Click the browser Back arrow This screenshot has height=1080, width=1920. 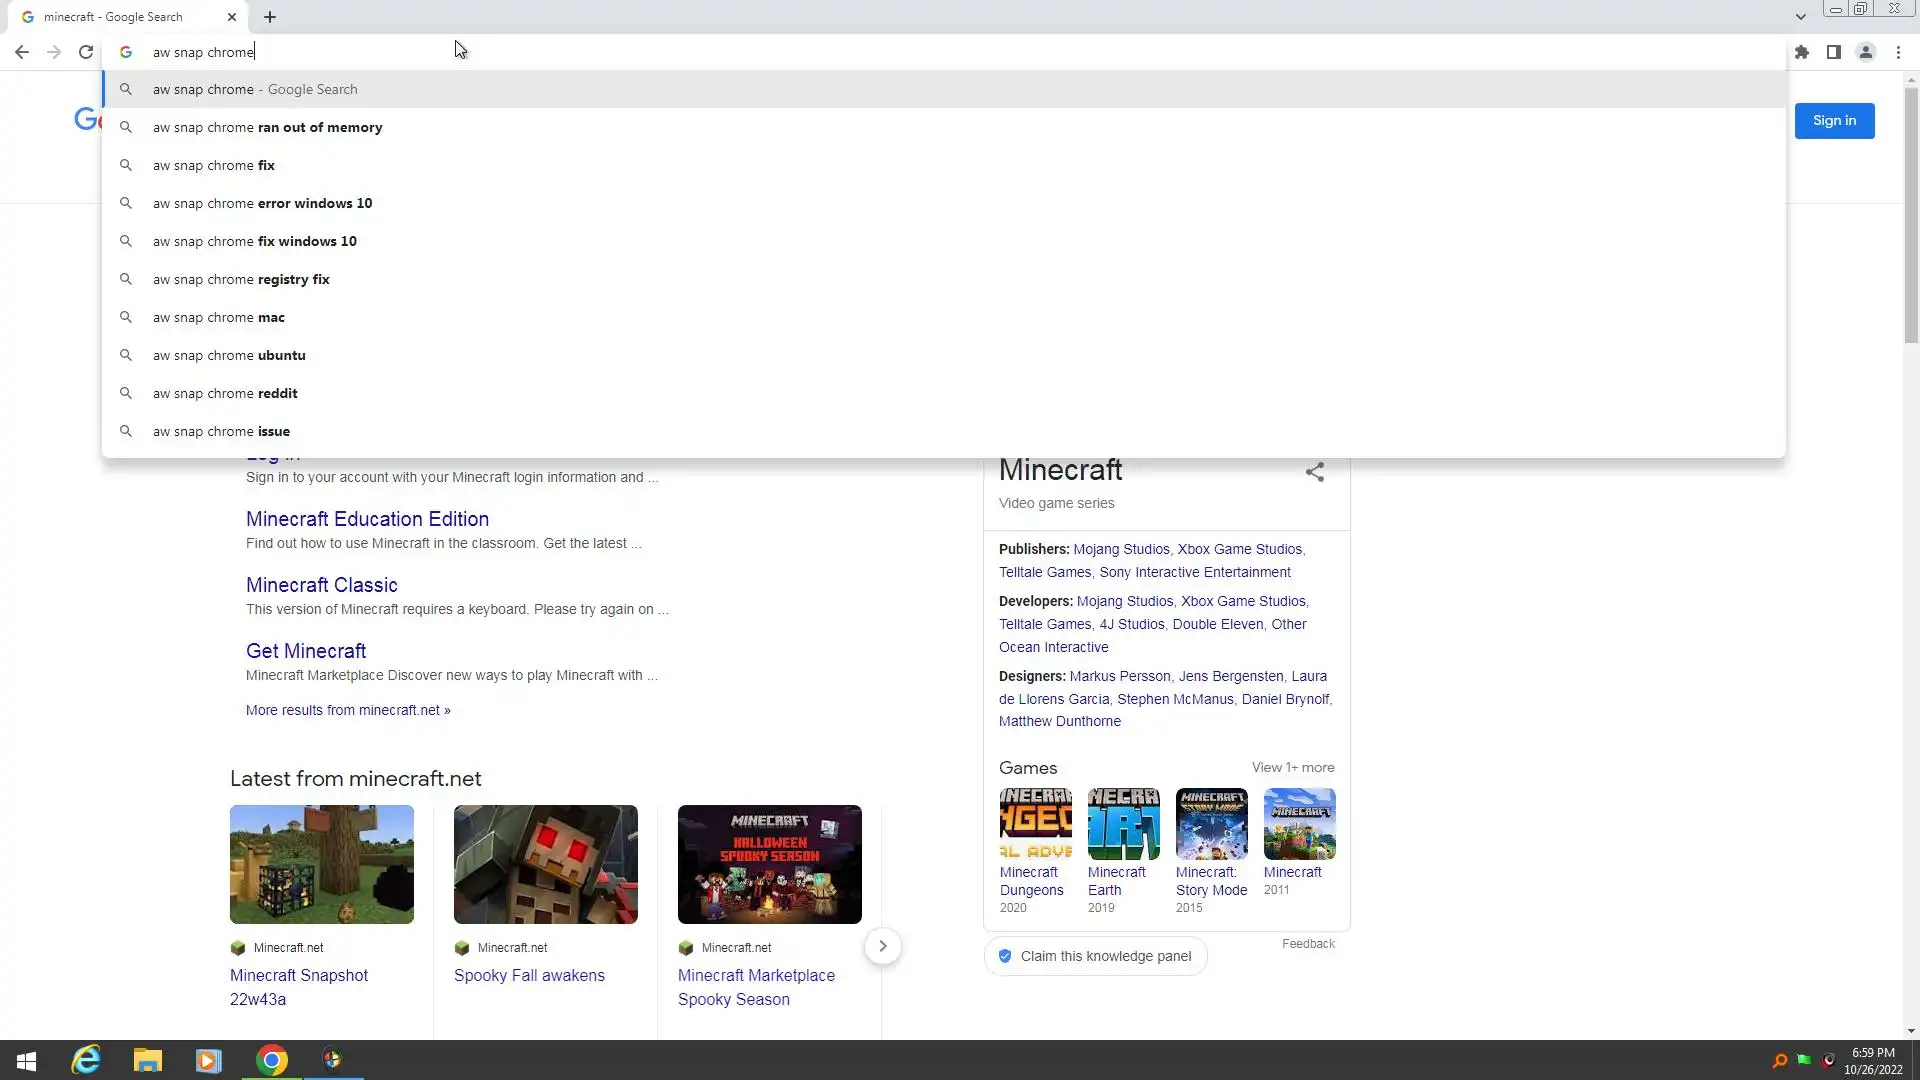22,52
